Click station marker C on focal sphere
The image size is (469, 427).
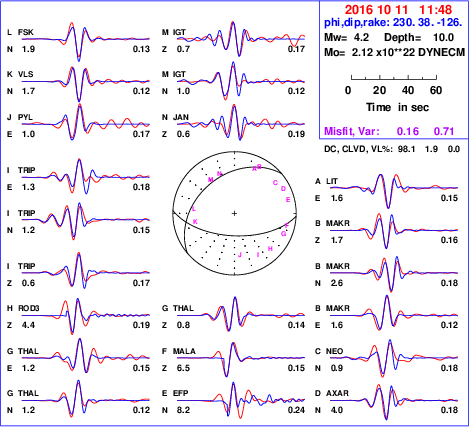(275, 183)
